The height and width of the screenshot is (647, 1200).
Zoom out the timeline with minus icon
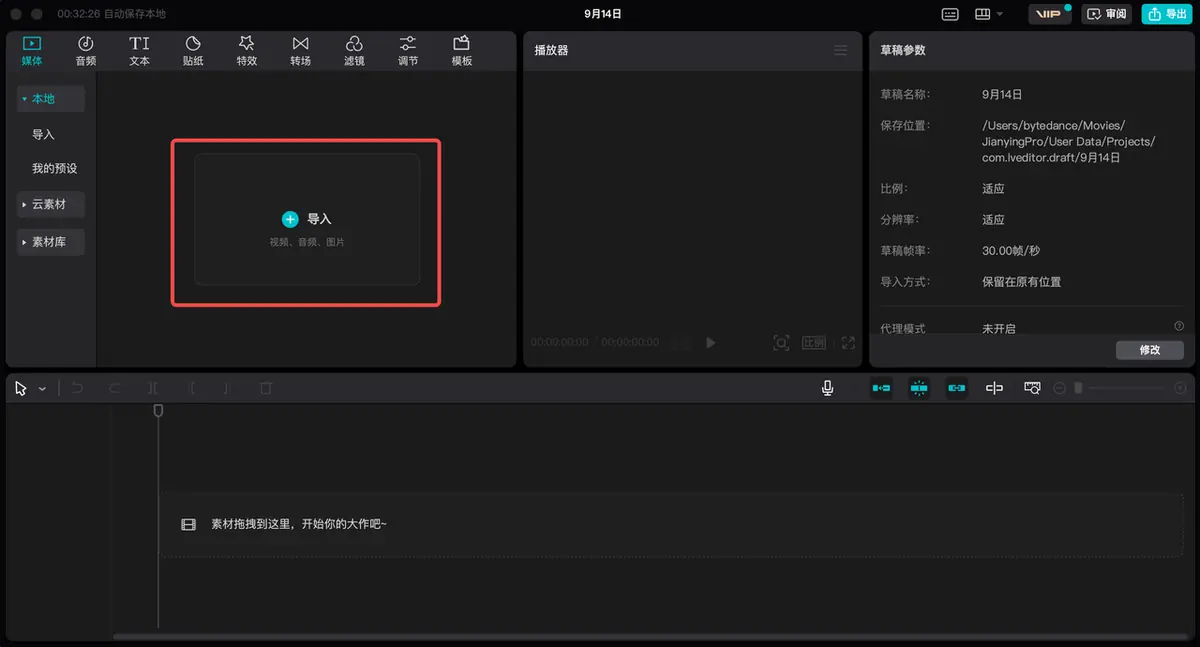pos(1060,388)
